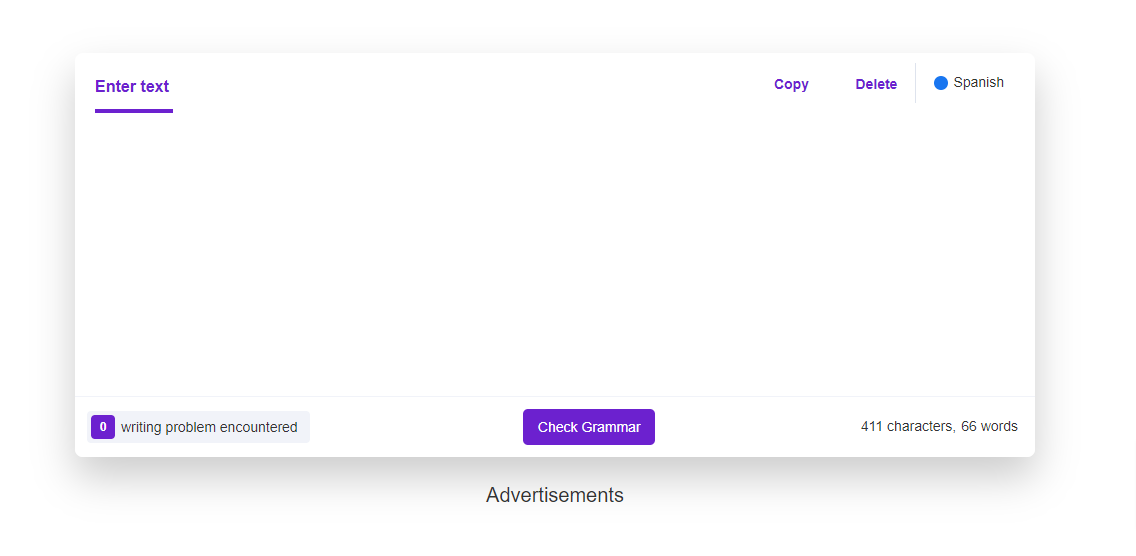Click the gray problems counter pill
1136x556 pixels.
pyautogui.click(x=199, y=427)
